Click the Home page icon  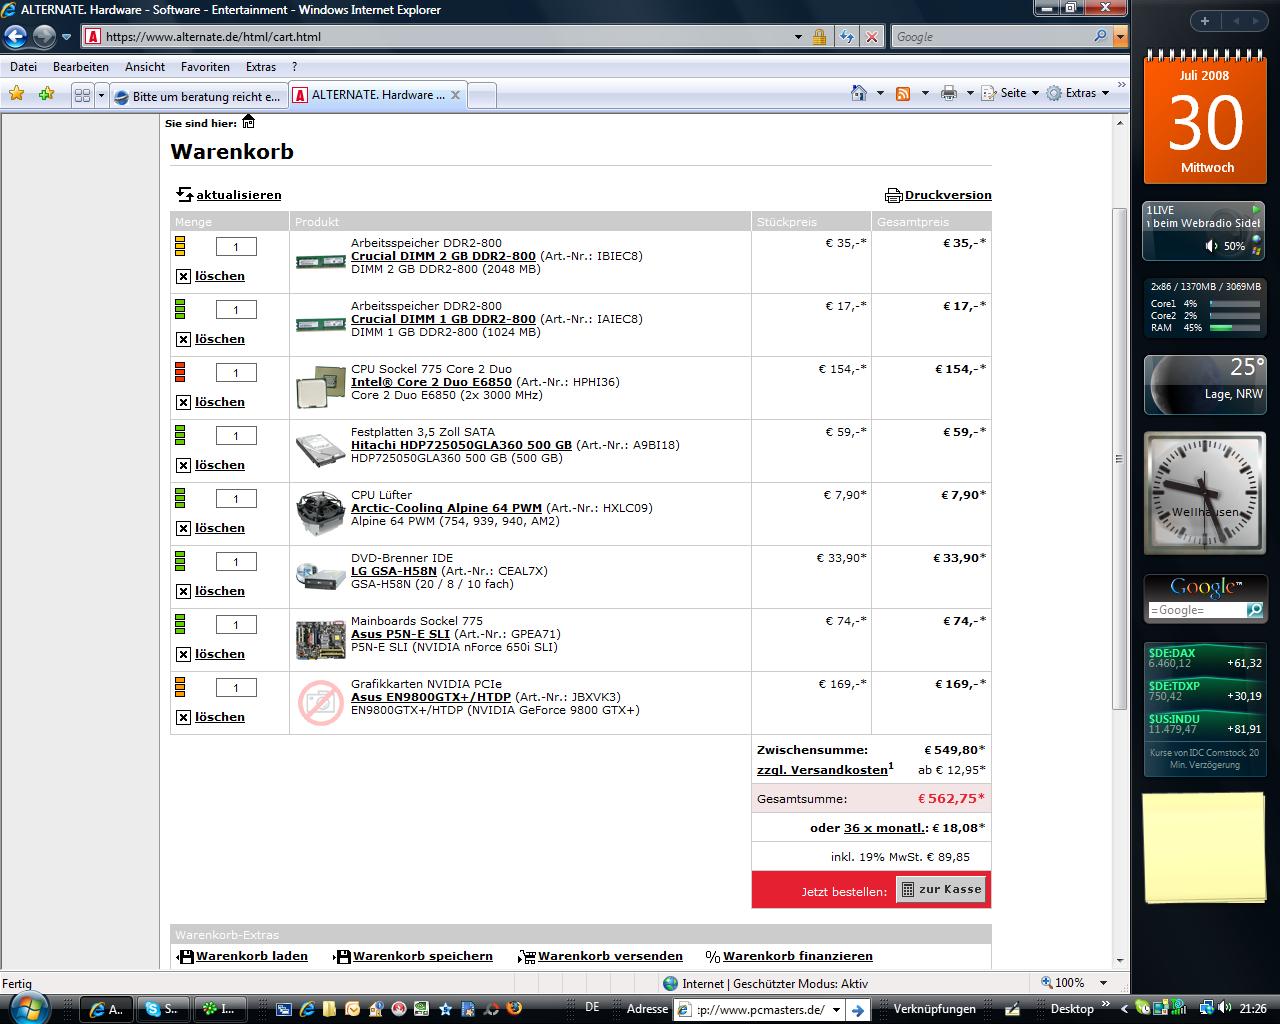point(859,93)
